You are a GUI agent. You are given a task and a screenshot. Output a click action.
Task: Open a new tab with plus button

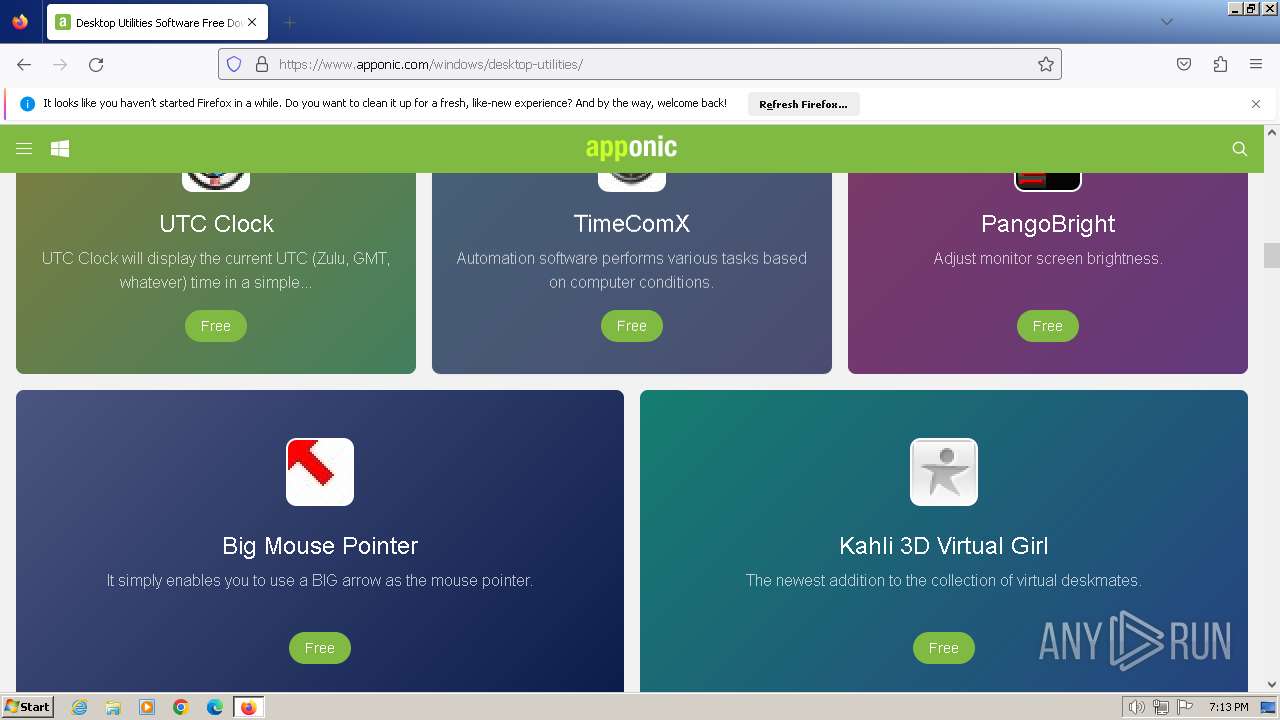point(290,22)
